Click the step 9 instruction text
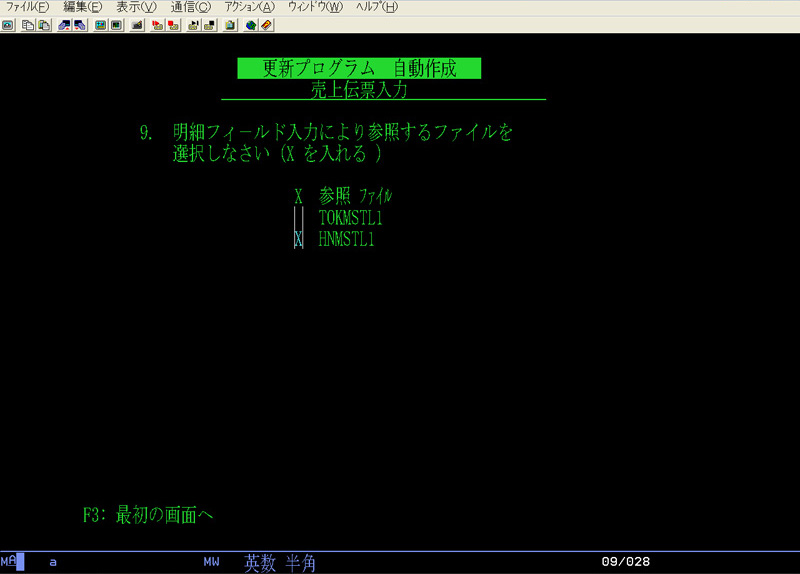Viewport: 800px width, 574px height. point(327,143)
